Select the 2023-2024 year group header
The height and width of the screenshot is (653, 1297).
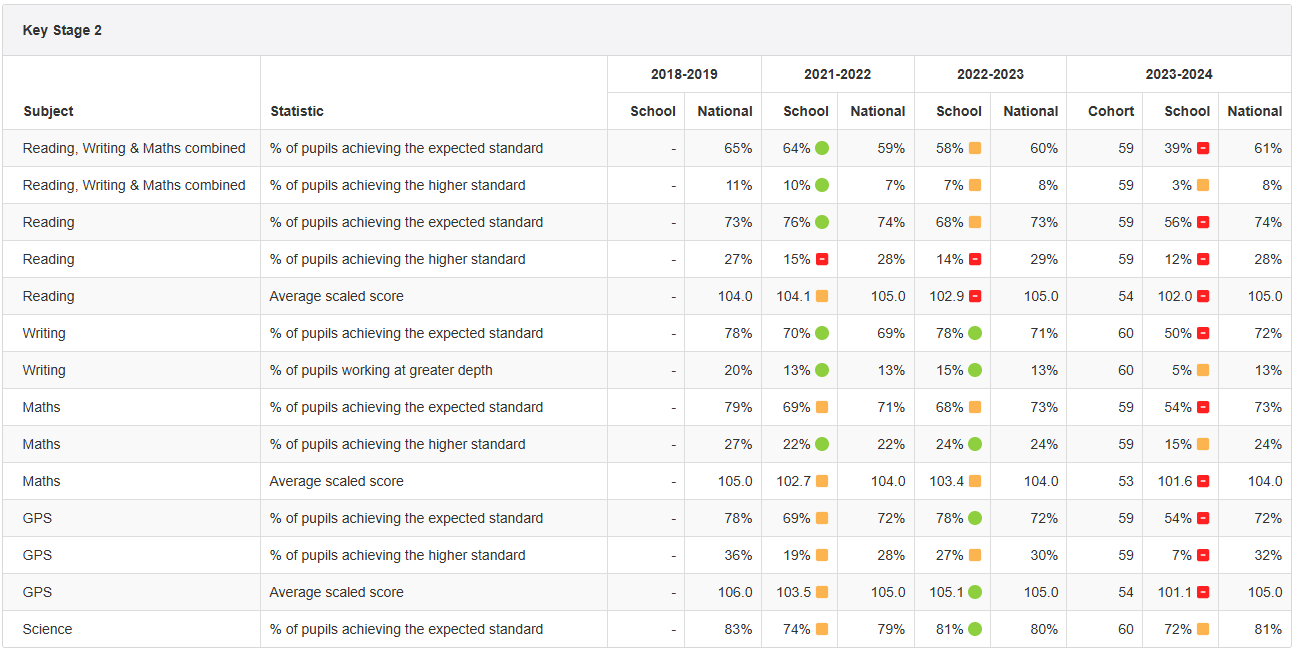(x=1179, y=74)
